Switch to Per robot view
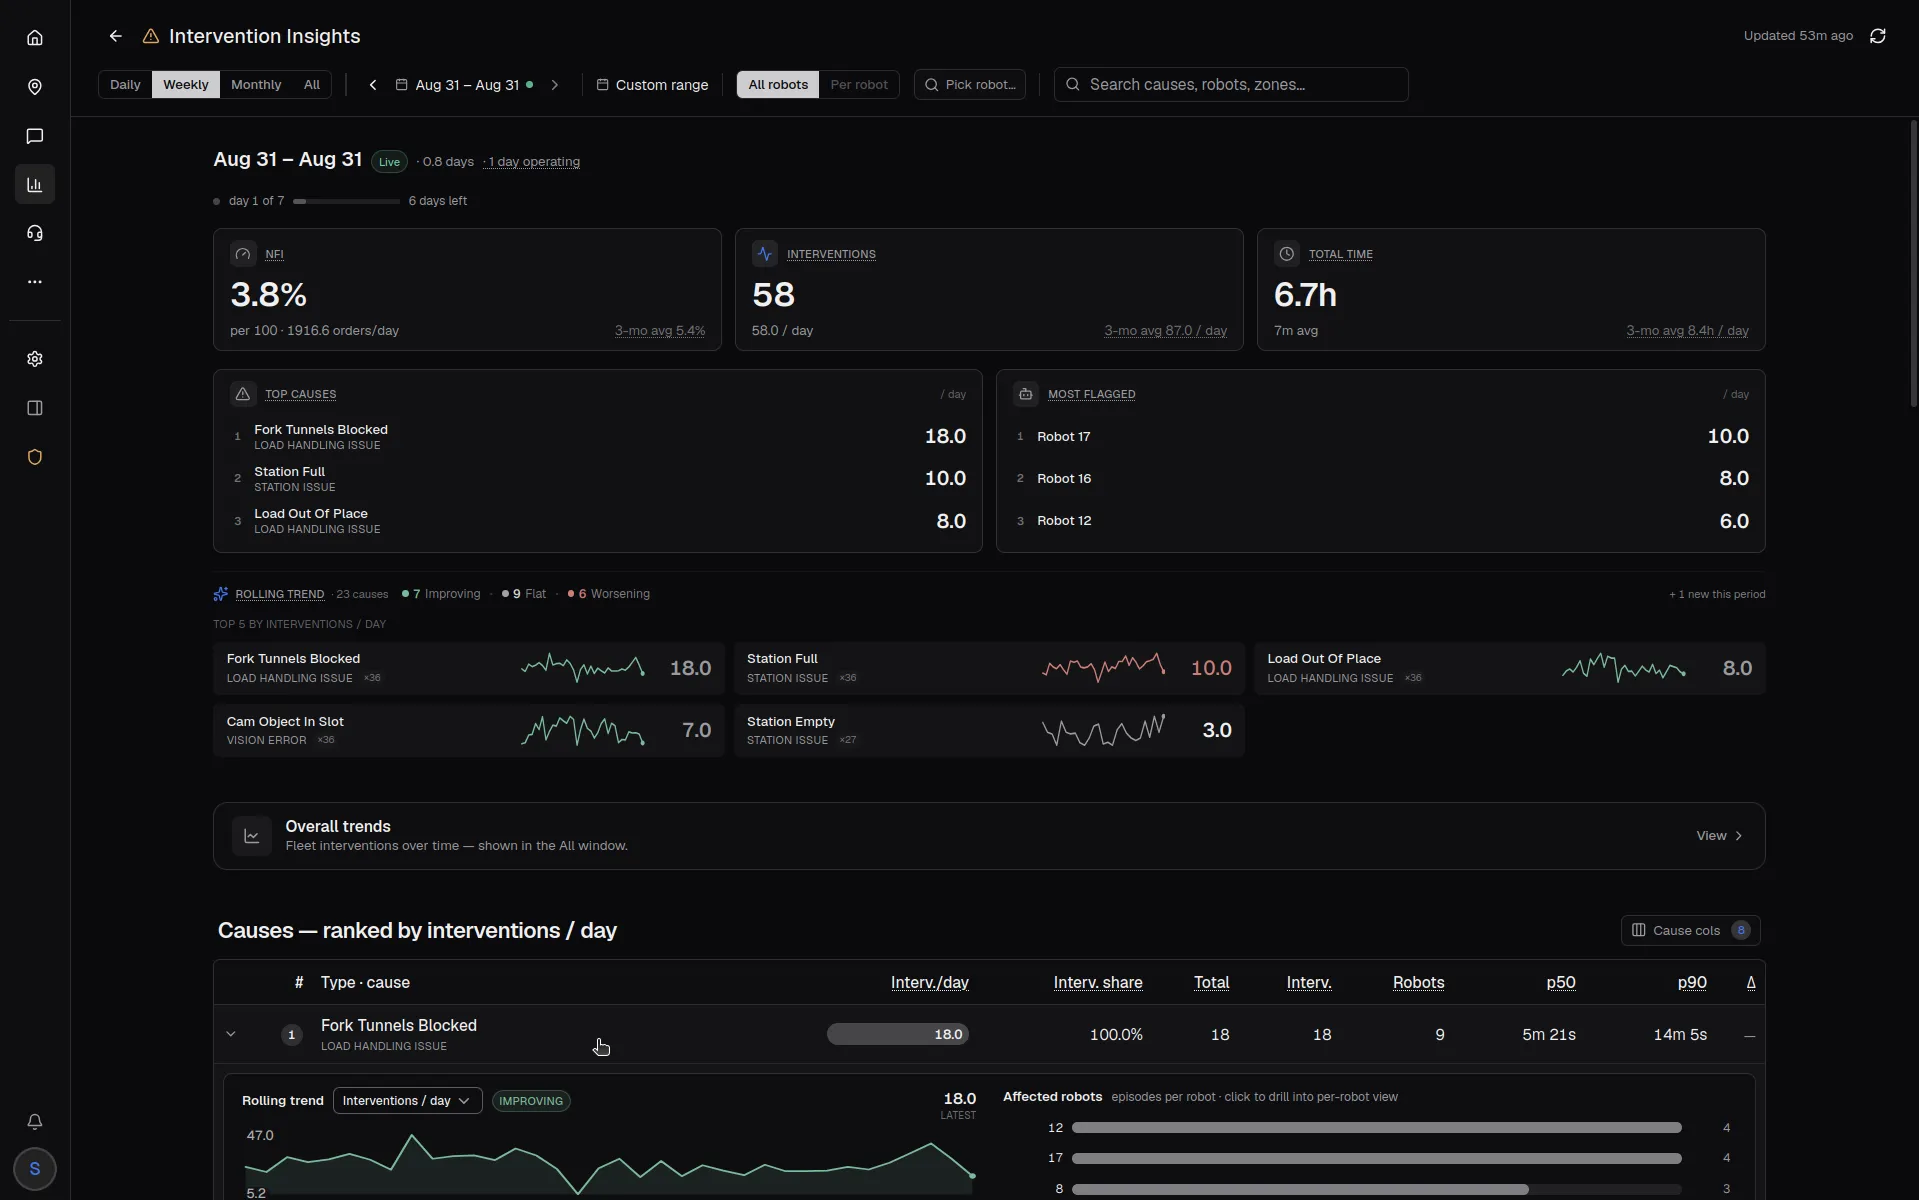1919x1200 pixels. click(859, 85)
